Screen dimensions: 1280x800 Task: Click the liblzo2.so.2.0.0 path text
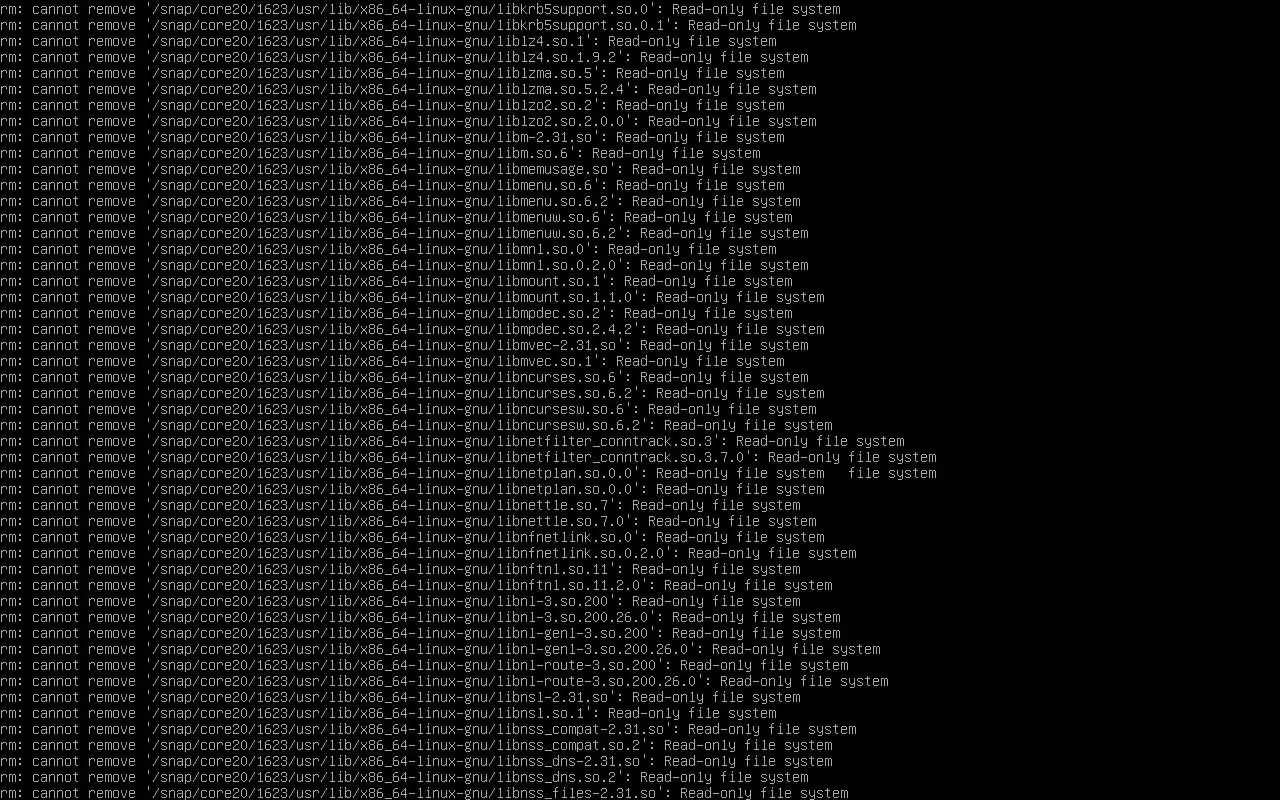[388, 121]
